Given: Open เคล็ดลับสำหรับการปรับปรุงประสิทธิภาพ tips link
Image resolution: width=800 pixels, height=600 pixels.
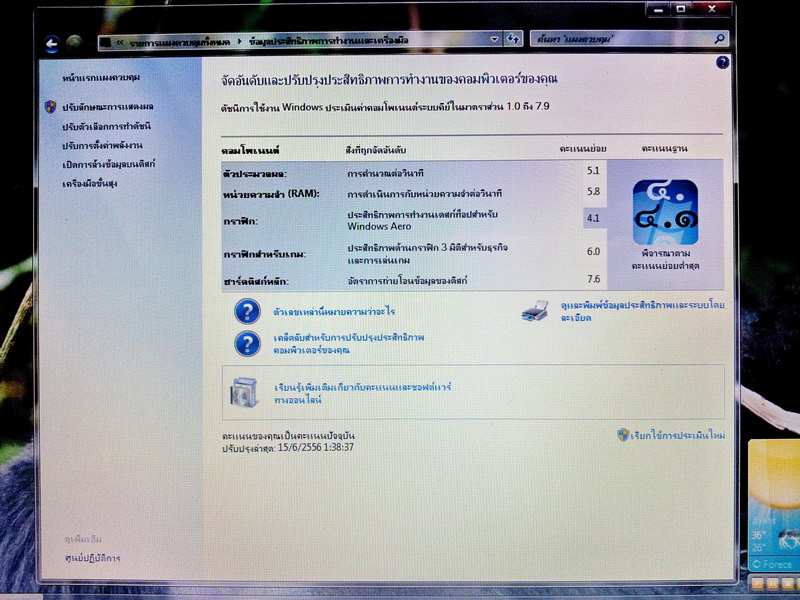Looking at the screenshot, I should 348,343.
